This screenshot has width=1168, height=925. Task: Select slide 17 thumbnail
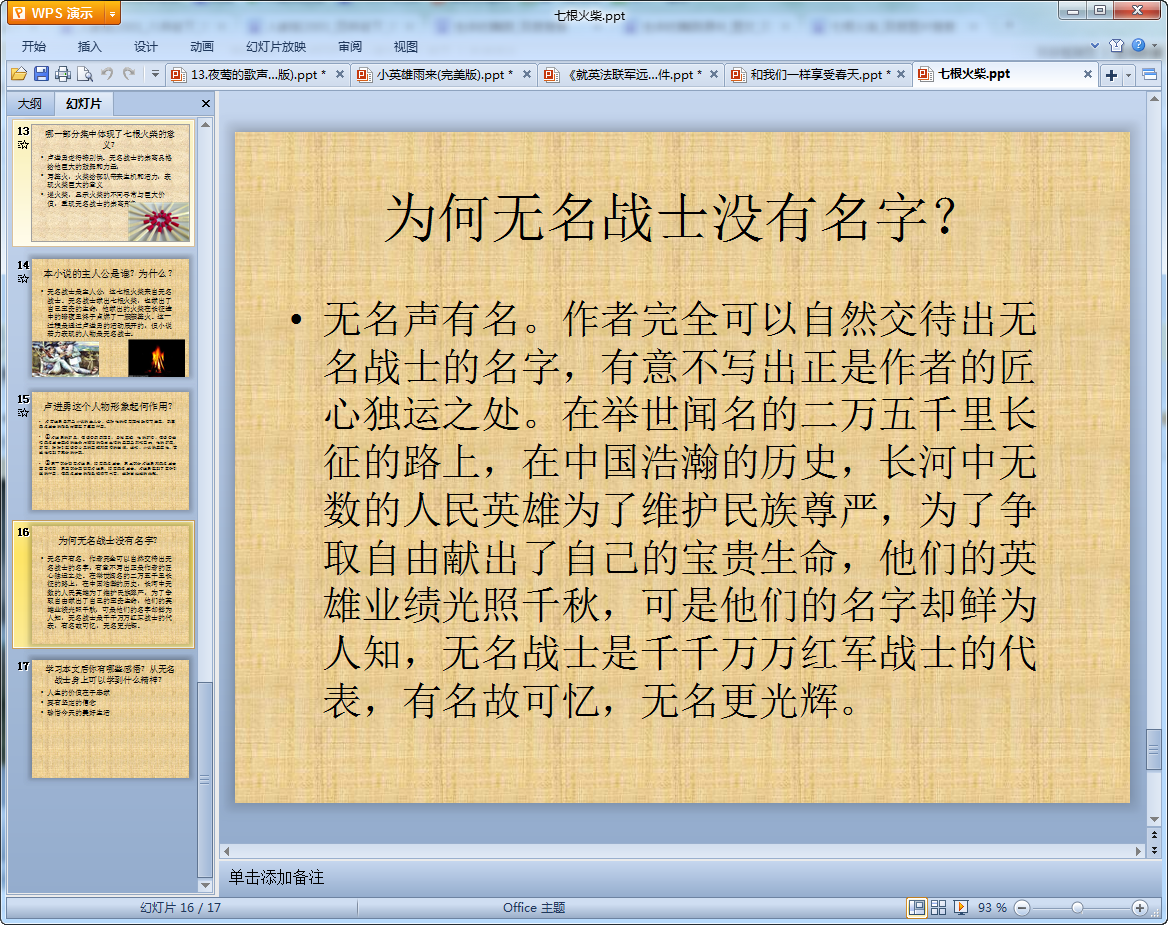click(110, 719)
